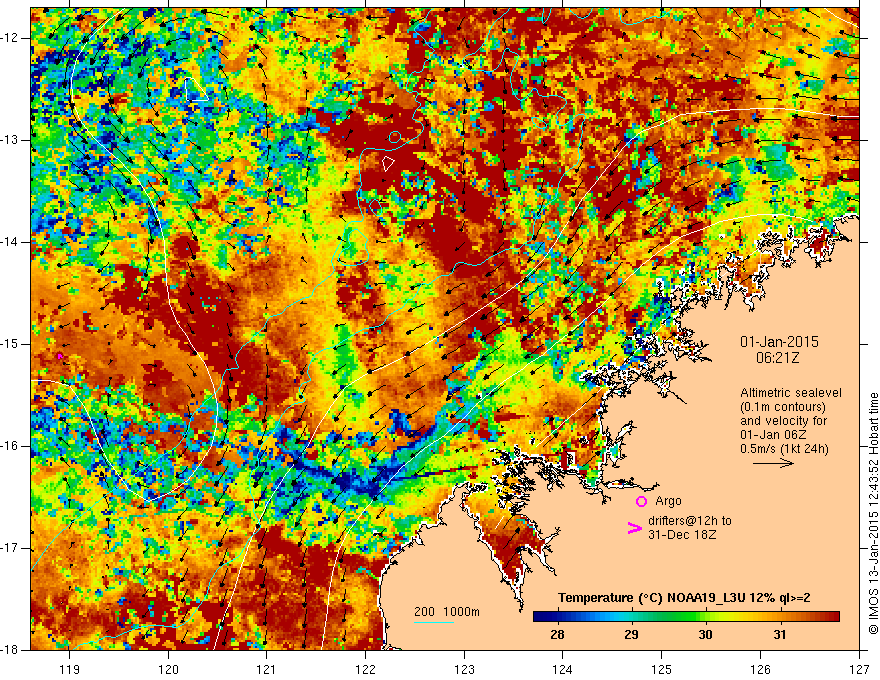Click the IMOS copyright timestamp text
The height and width of the screenshot is (680, 880).
point(873,513)
